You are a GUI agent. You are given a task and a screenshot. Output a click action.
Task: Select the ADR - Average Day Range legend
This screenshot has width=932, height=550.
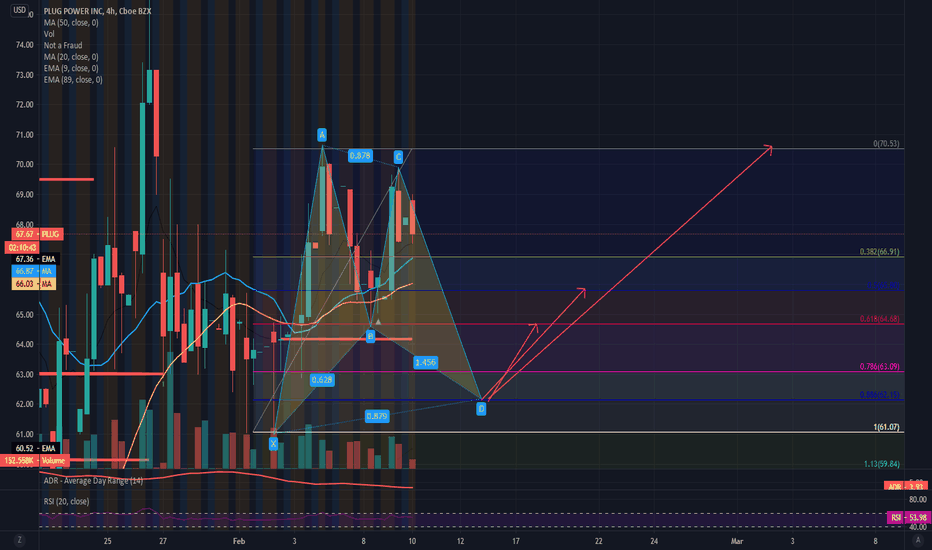(93, 480)
